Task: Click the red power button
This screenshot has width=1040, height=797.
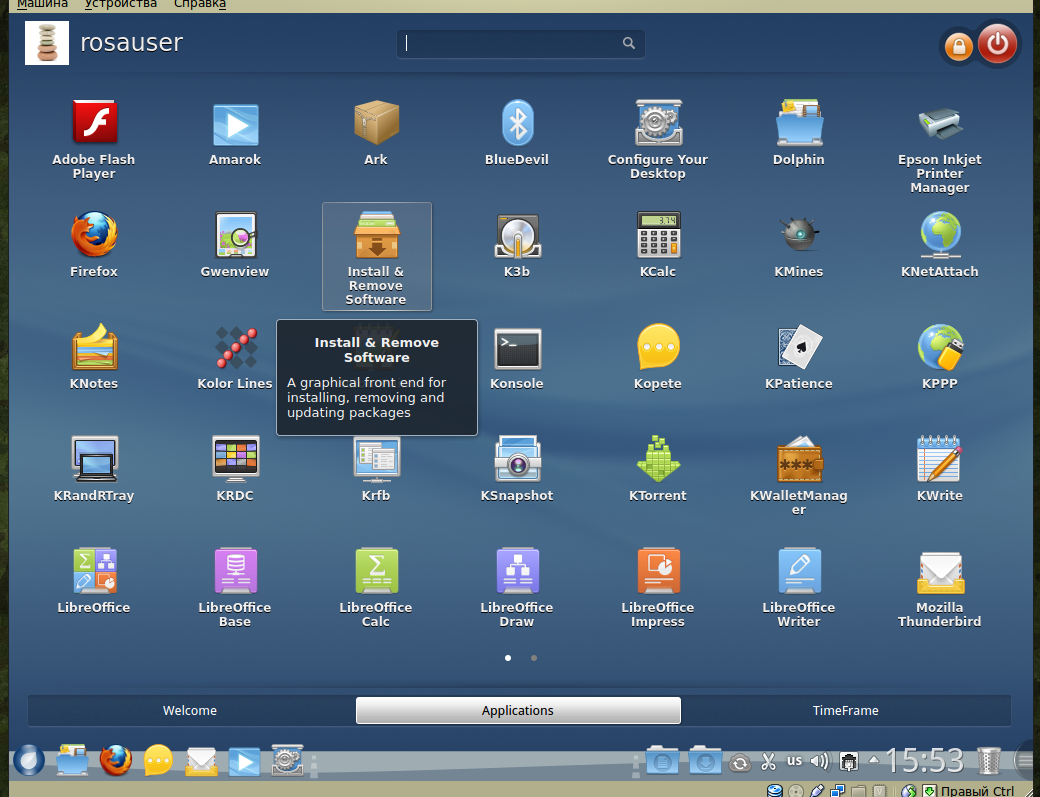Action: [997, 45]
